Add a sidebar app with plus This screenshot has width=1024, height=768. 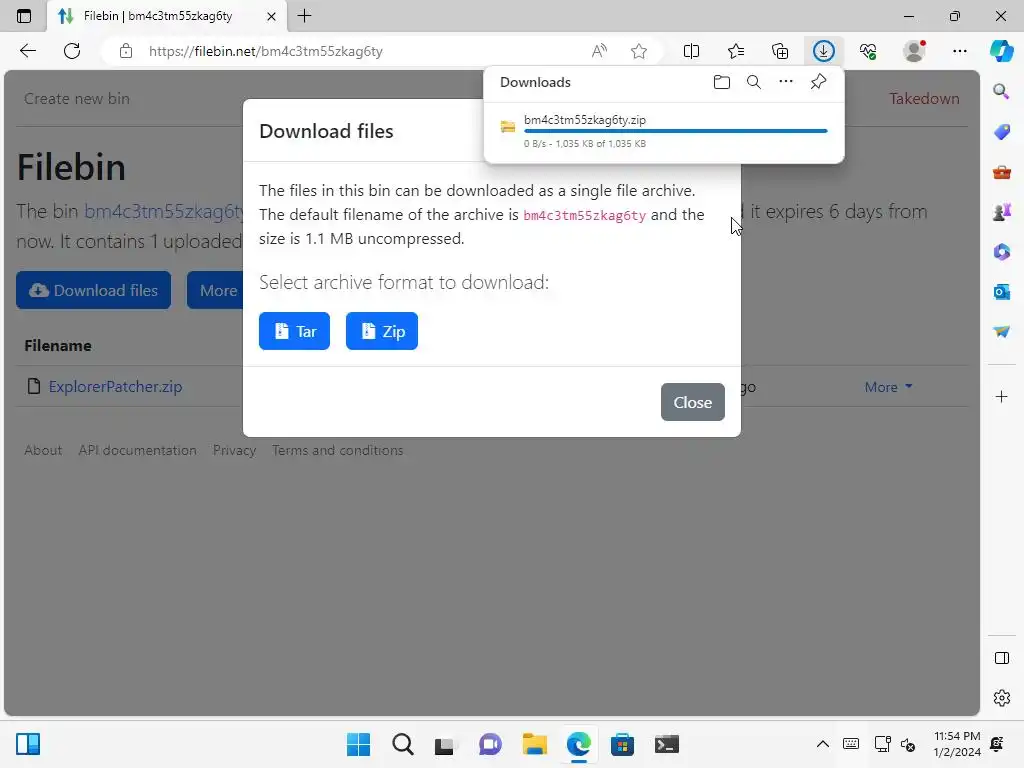click(1001, 396)
